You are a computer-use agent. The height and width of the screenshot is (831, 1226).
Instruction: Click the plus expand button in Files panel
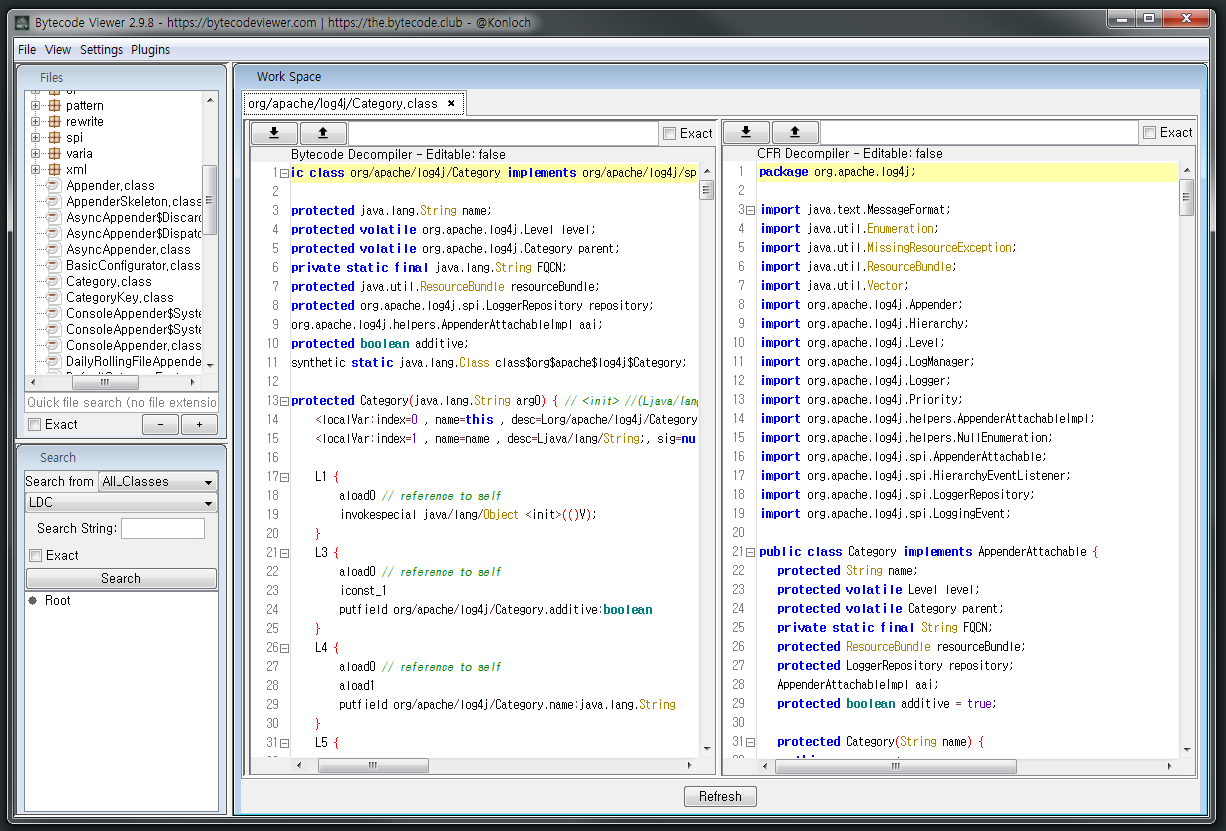coord(199,425)
